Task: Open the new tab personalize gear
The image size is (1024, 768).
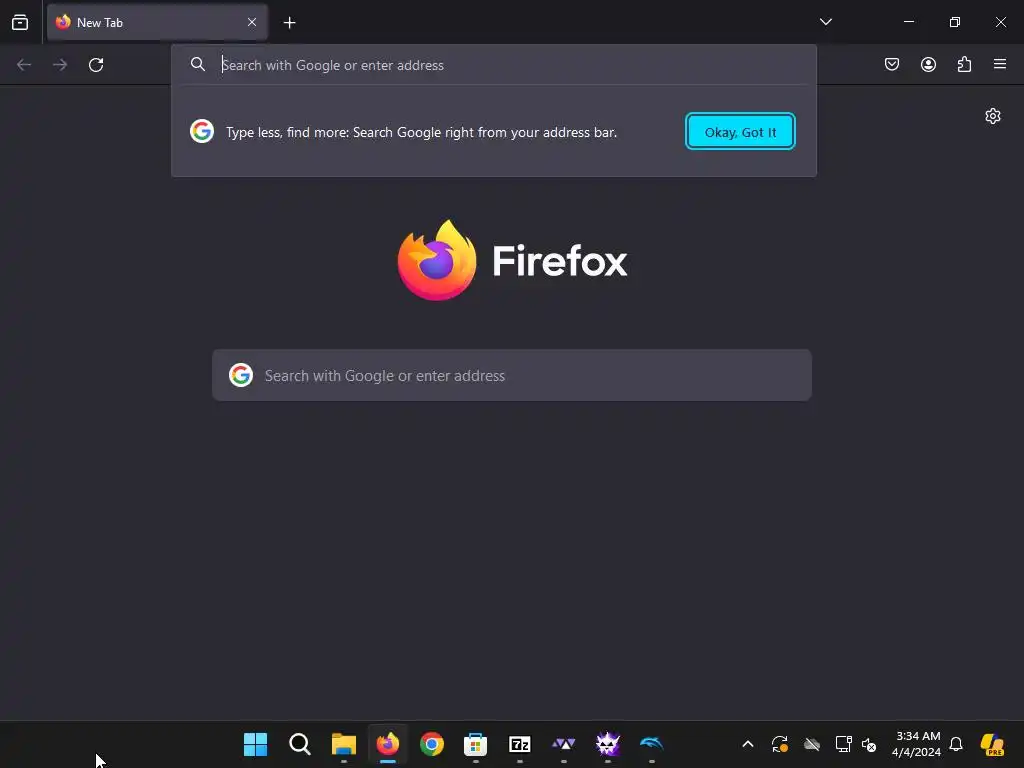Action: pos(993,116)
